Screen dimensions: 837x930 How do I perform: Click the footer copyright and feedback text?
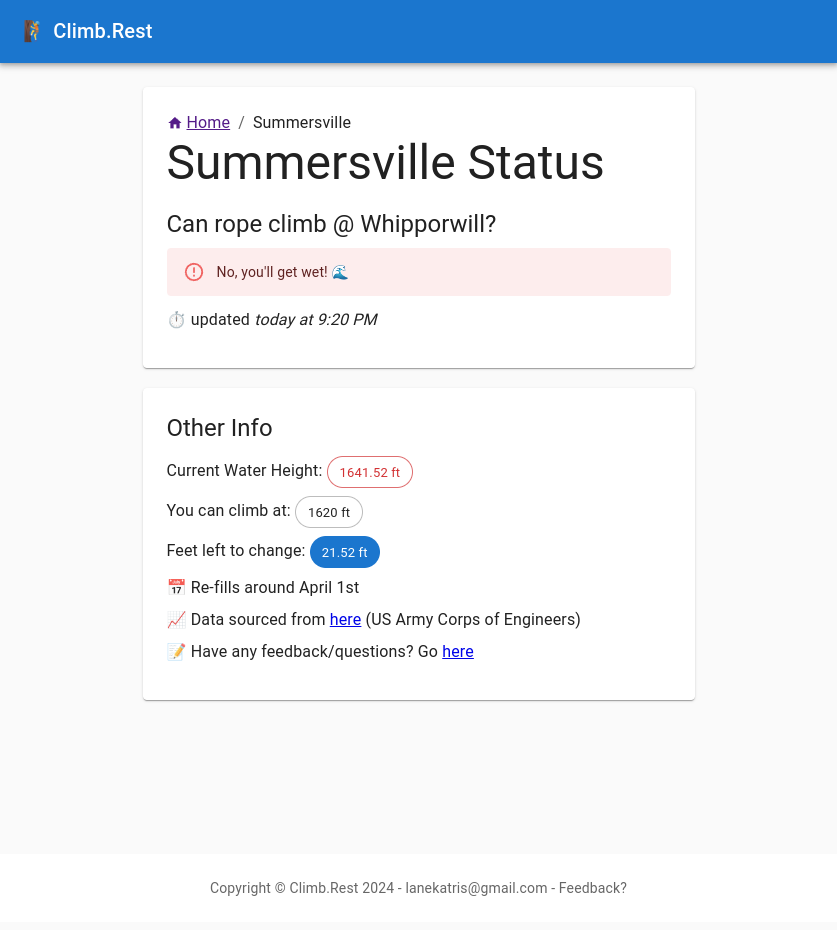tap(418, 888)
